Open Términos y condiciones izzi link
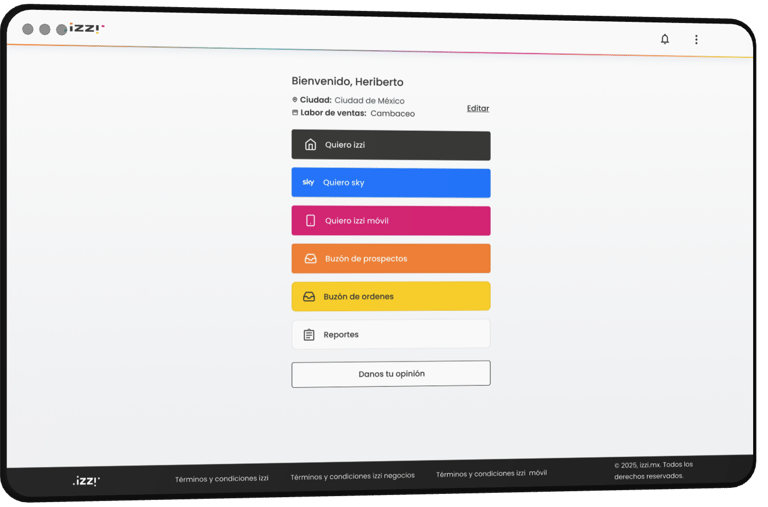The height and width of the screenshot is (507, 768). pyautogui.click(x=221, y=479)
